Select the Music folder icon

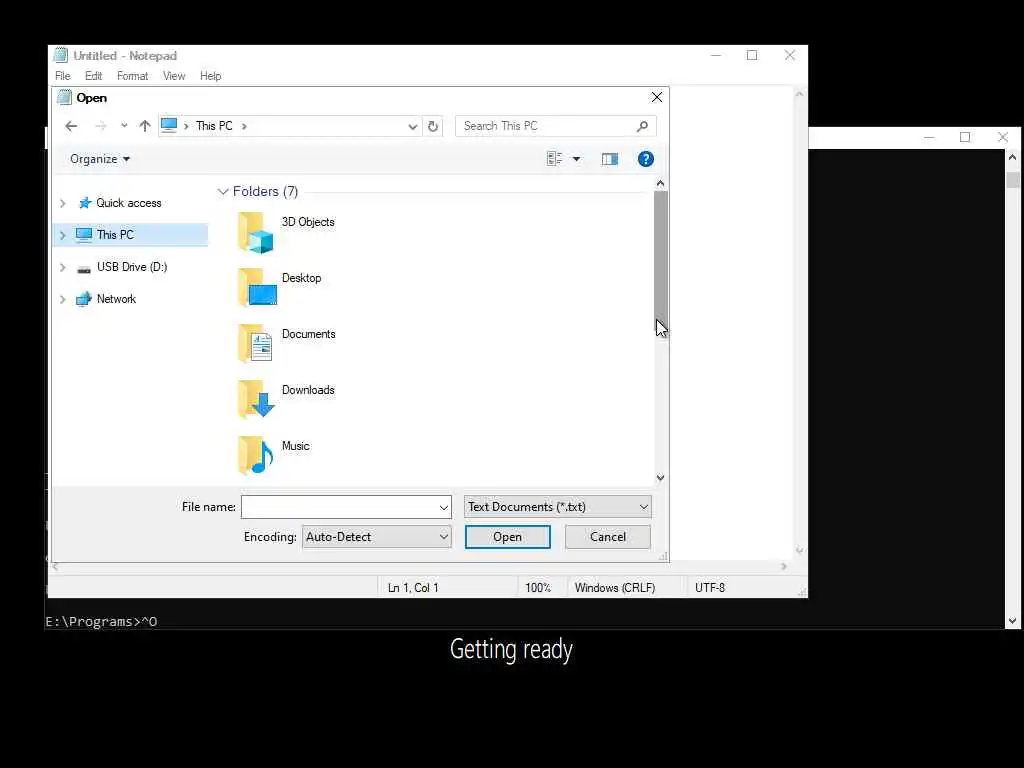[255, 455]
